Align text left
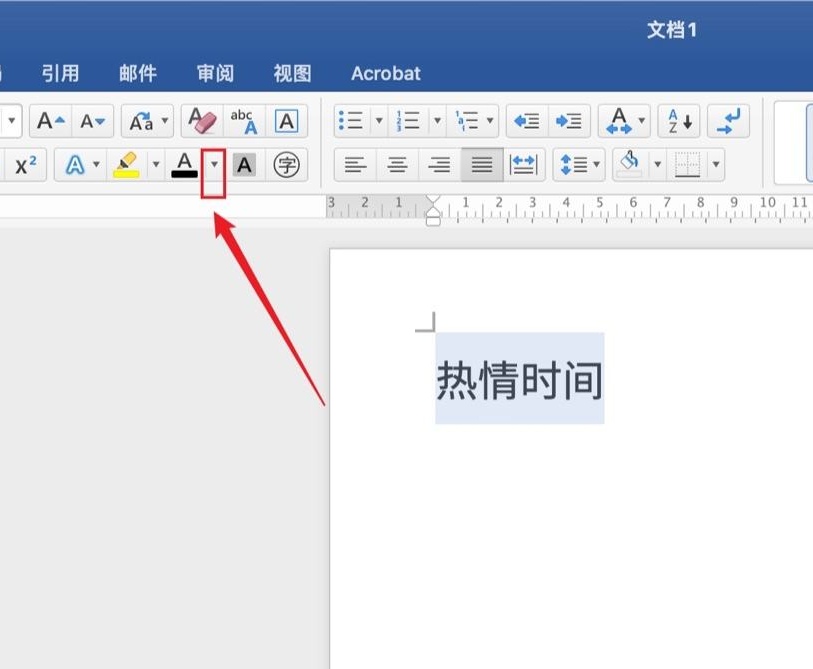The image size is (813, 669). [x=355, y=165]
